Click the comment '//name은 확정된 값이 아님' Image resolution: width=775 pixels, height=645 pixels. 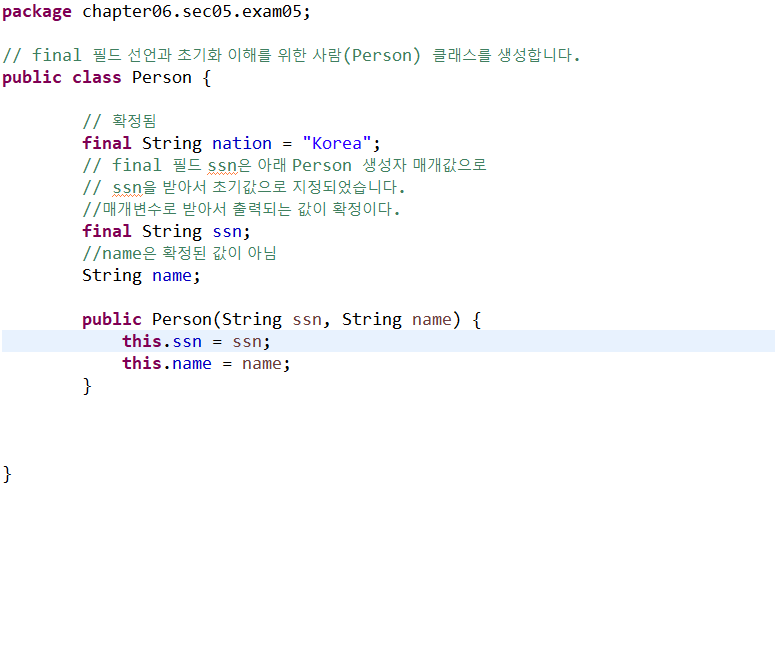(x=179, y=253)
